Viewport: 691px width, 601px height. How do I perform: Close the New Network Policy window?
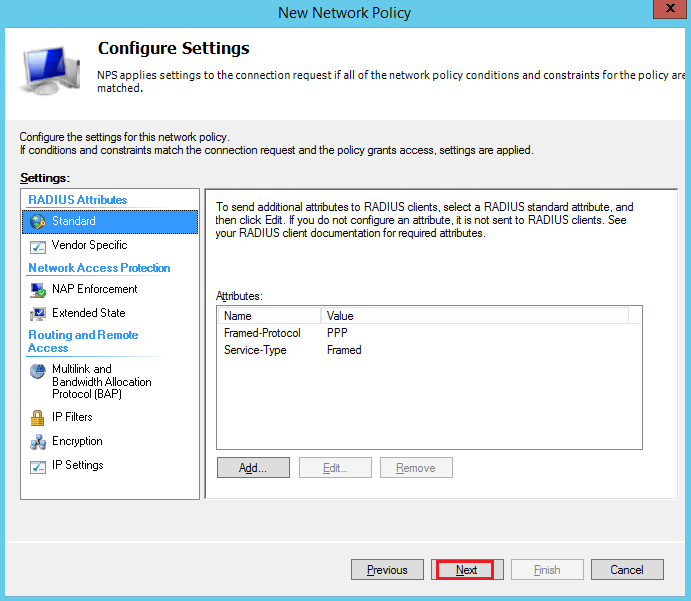point(669,8)
